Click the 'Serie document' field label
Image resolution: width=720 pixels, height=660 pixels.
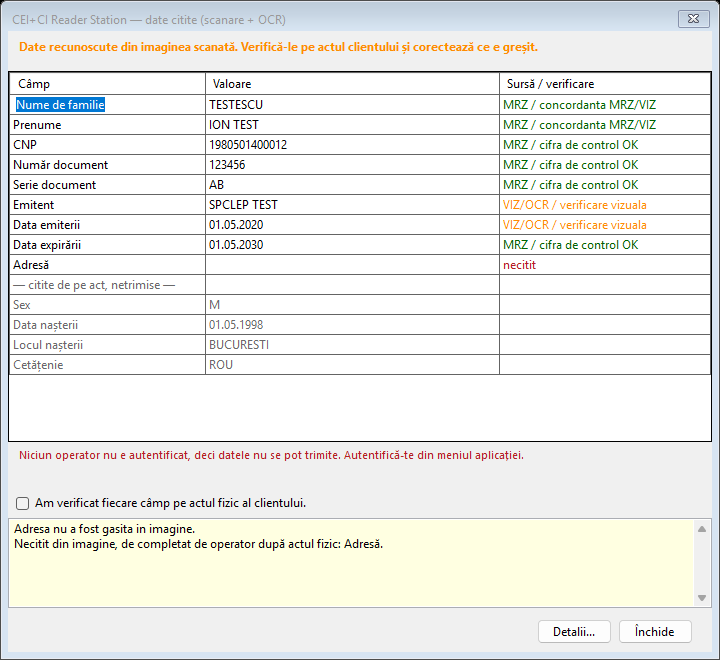[55, 185]
